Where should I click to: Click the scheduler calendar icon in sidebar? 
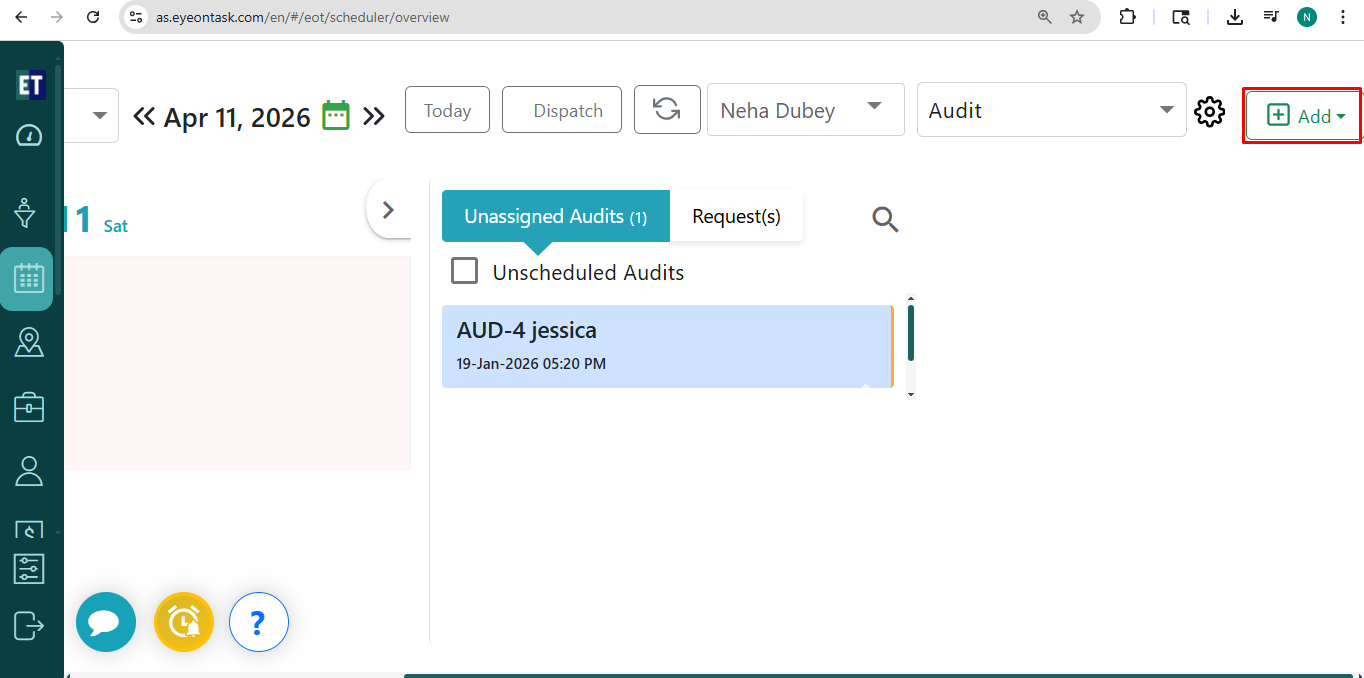coord(28,278)
